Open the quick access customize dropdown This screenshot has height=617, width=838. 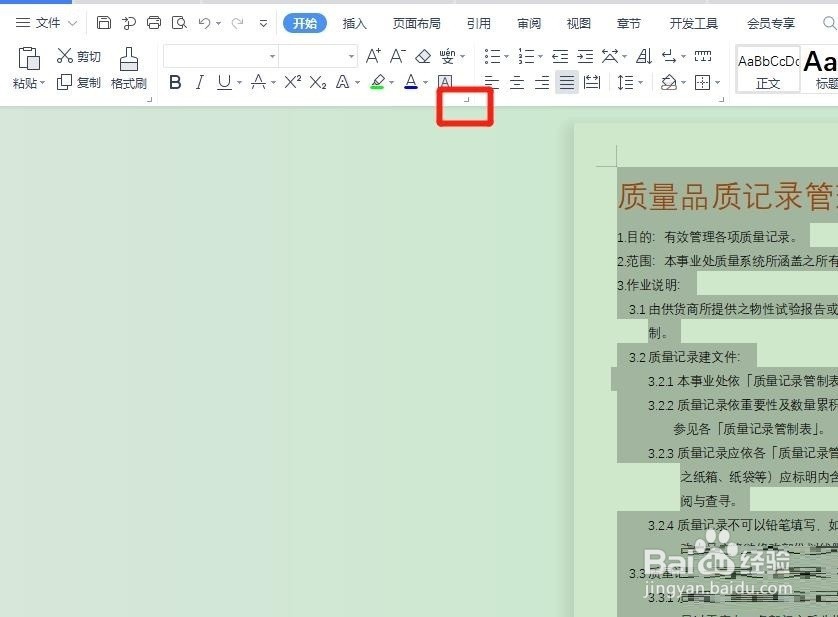pos(263,23)
